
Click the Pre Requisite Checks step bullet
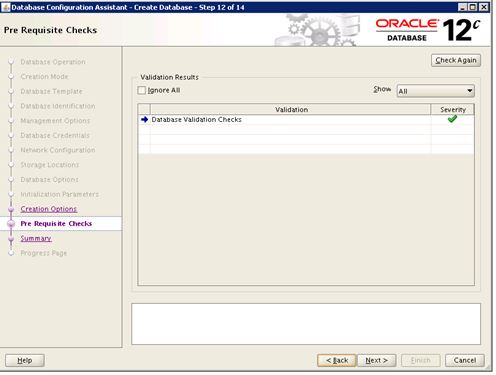11,224
